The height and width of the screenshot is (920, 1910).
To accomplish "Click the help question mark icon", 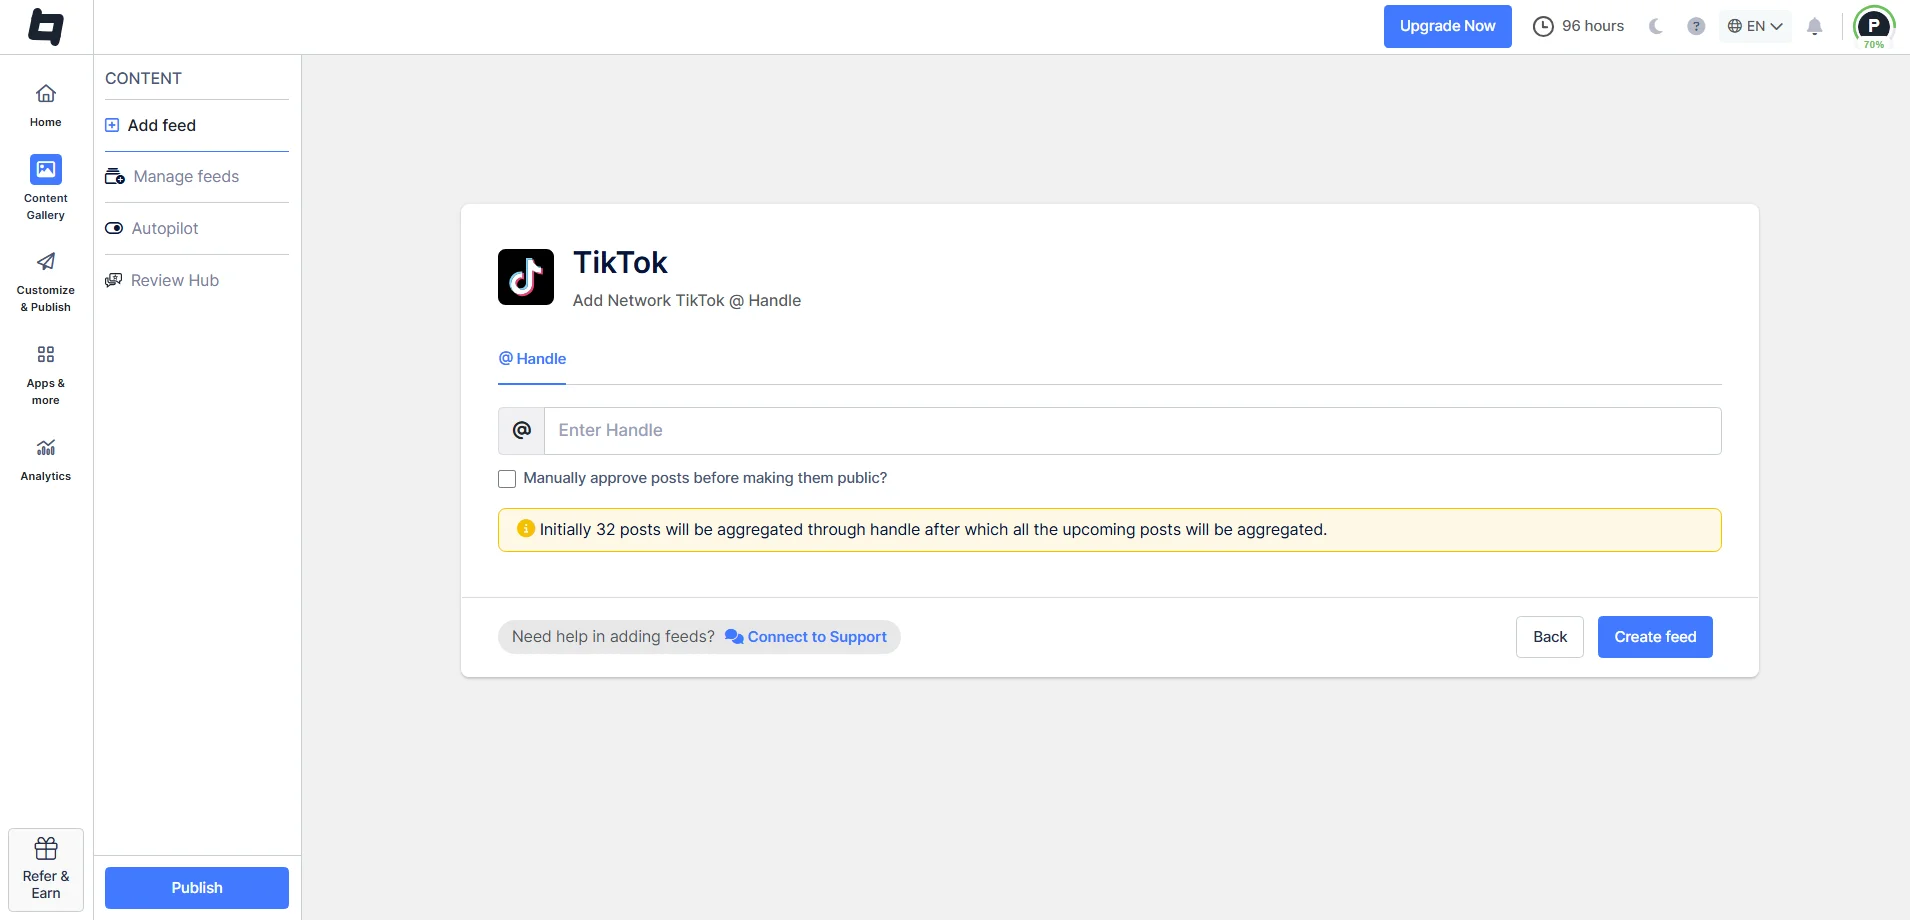I will pyautogui.click(x=1696, y=27).
